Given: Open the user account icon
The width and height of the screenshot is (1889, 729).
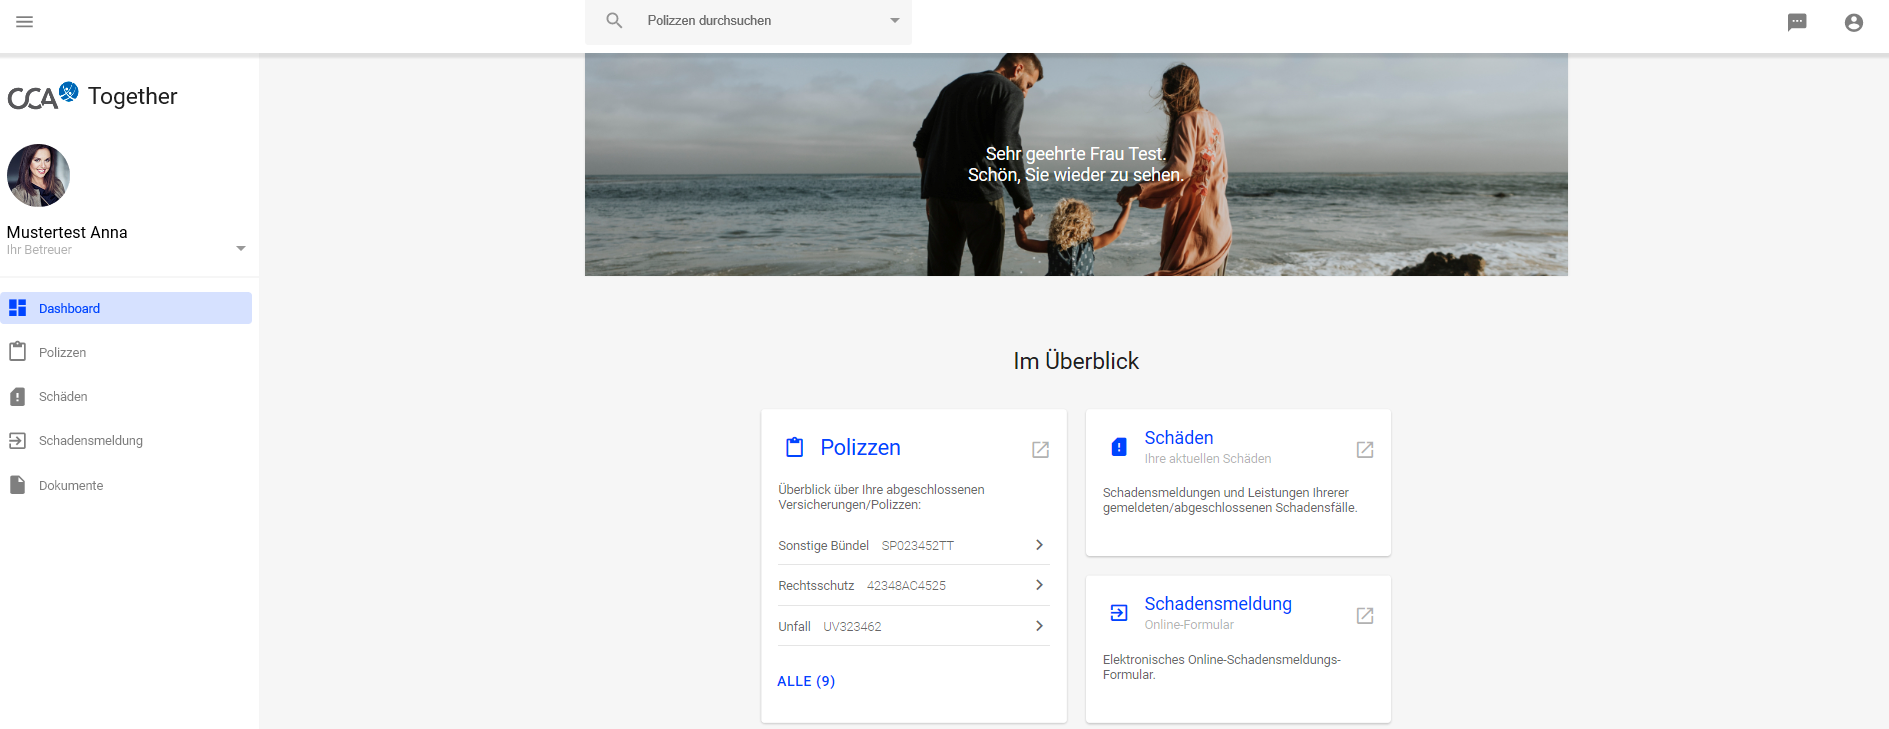Looking at the screenshot, I should 1853,22.
